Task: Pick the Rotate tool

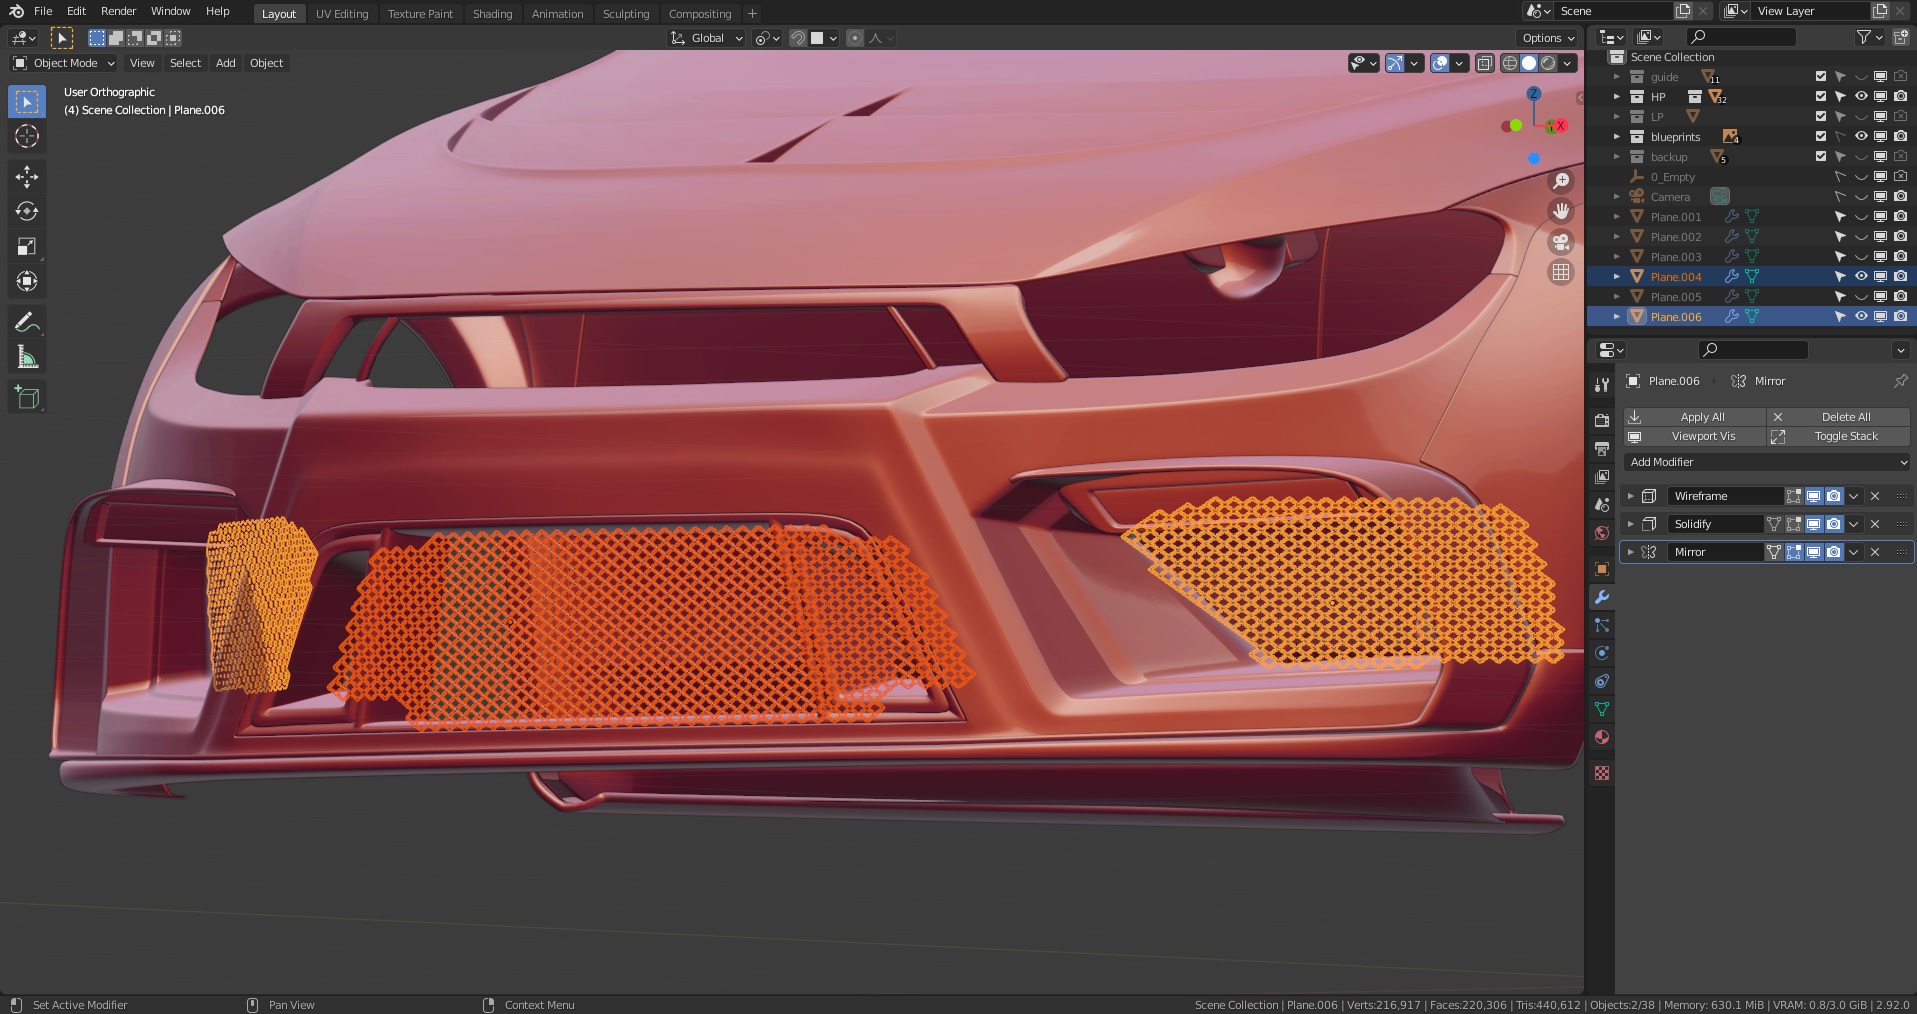Action: 27,212
